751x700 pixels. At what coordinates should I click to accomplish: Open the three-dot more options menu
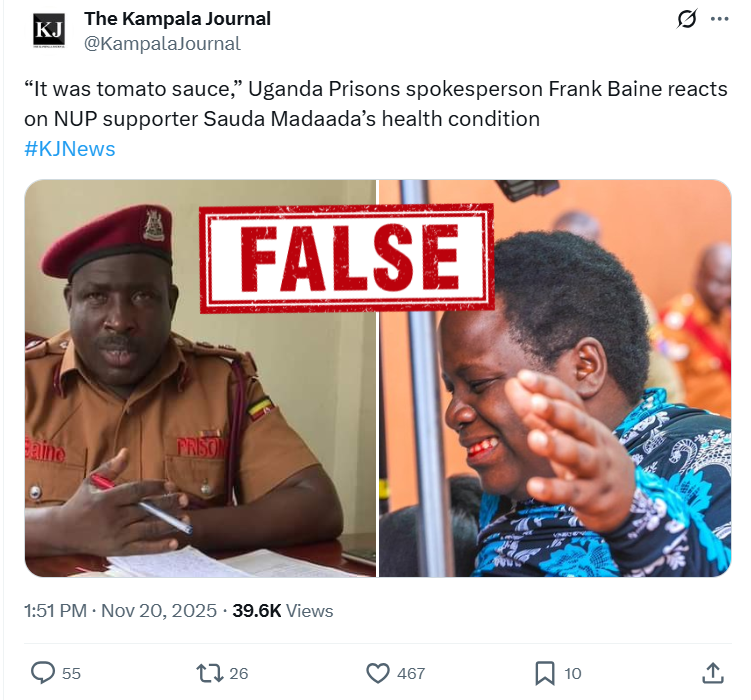pyautogui.click(x=719, y=19)
